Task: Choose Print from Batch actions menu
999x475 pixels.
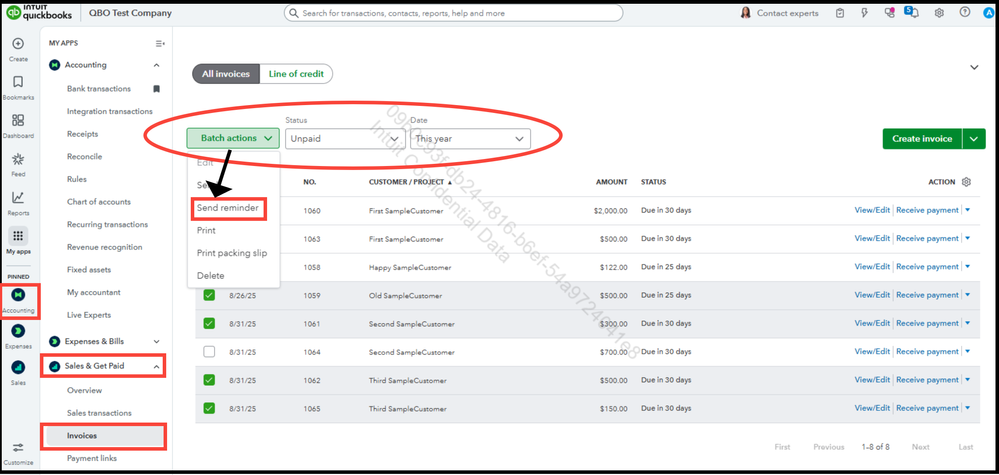Action: click(x=206, y=230)
